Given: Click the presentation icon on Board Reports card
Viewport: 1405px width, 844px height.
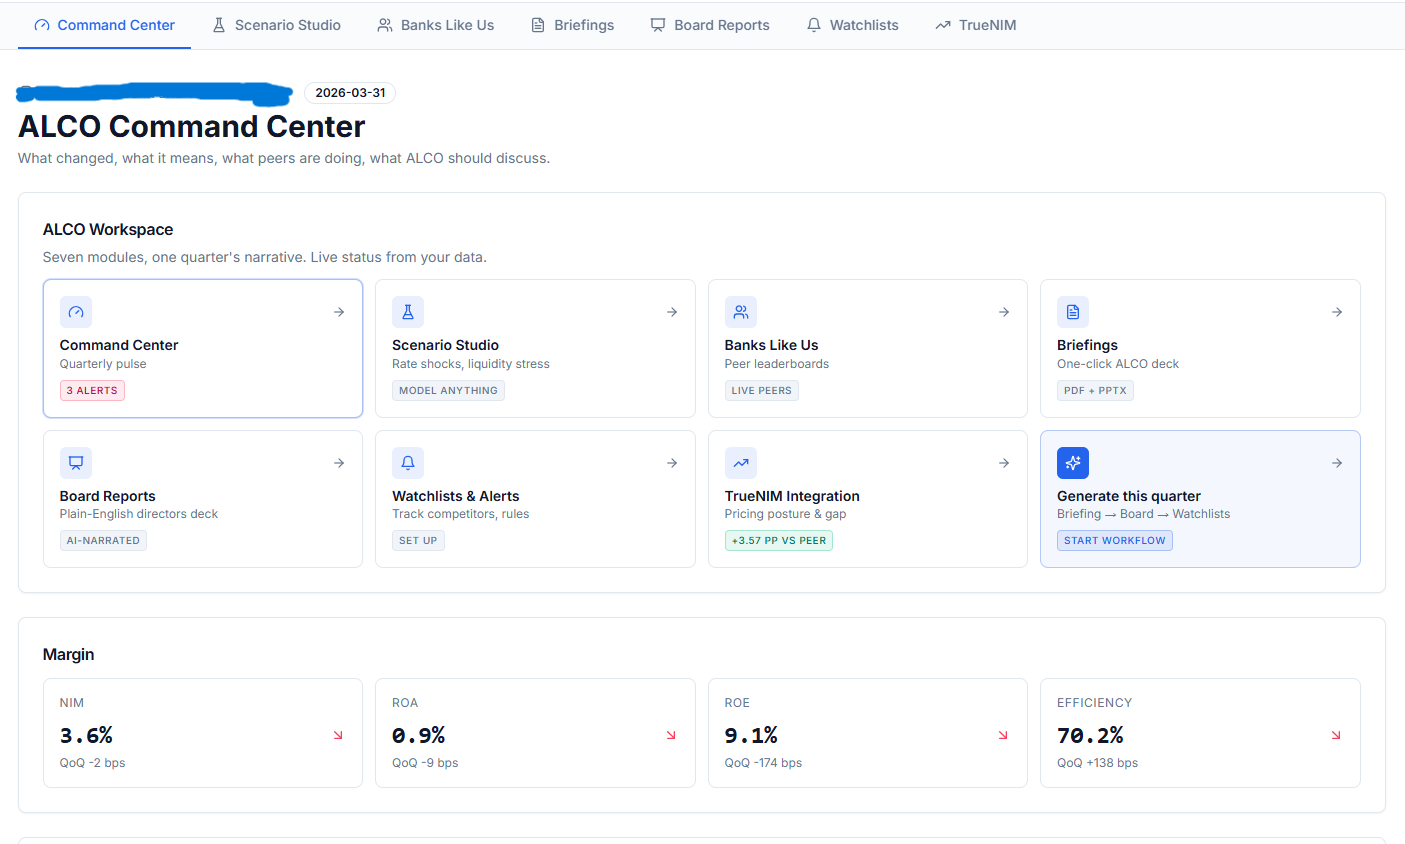Looking at the screenshot, I should point(76,463).
